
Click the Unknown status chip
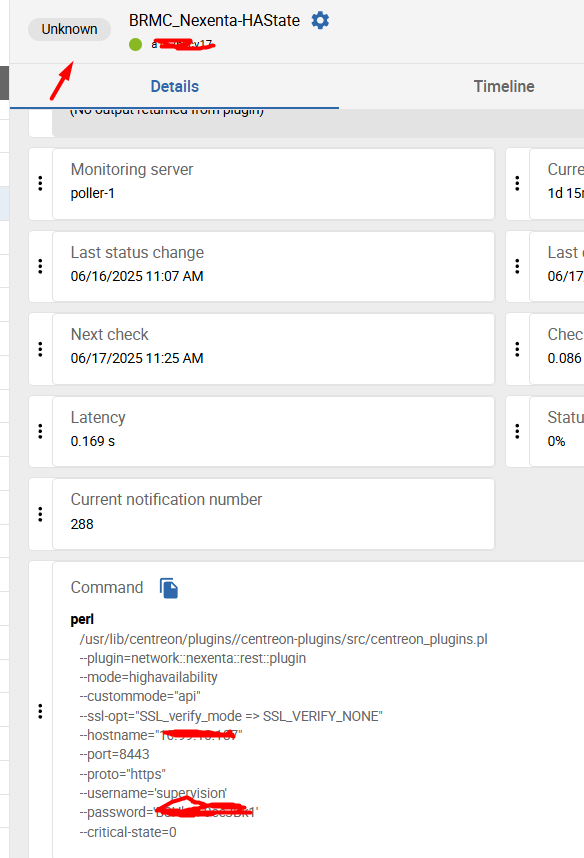[x=70, y=29]
